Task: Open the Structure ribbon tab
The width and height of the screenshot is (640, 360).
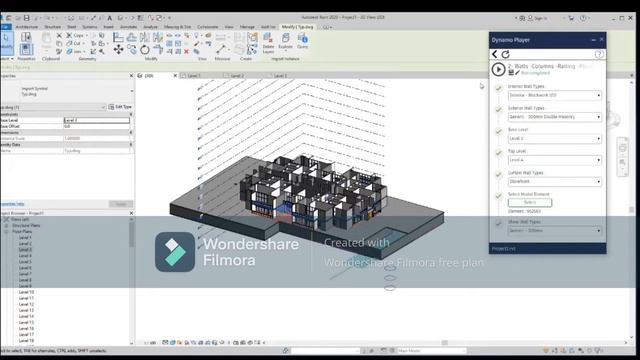Action: click(x=52, y=27)
